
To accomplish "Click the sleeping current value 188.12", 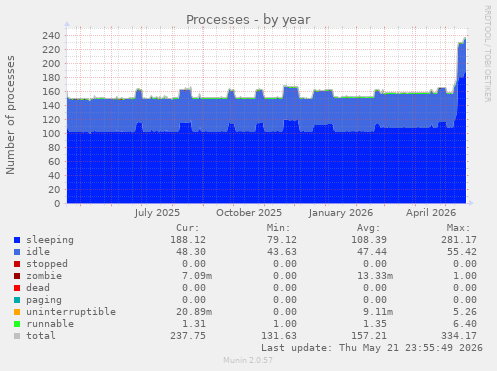I will point(188,240).
